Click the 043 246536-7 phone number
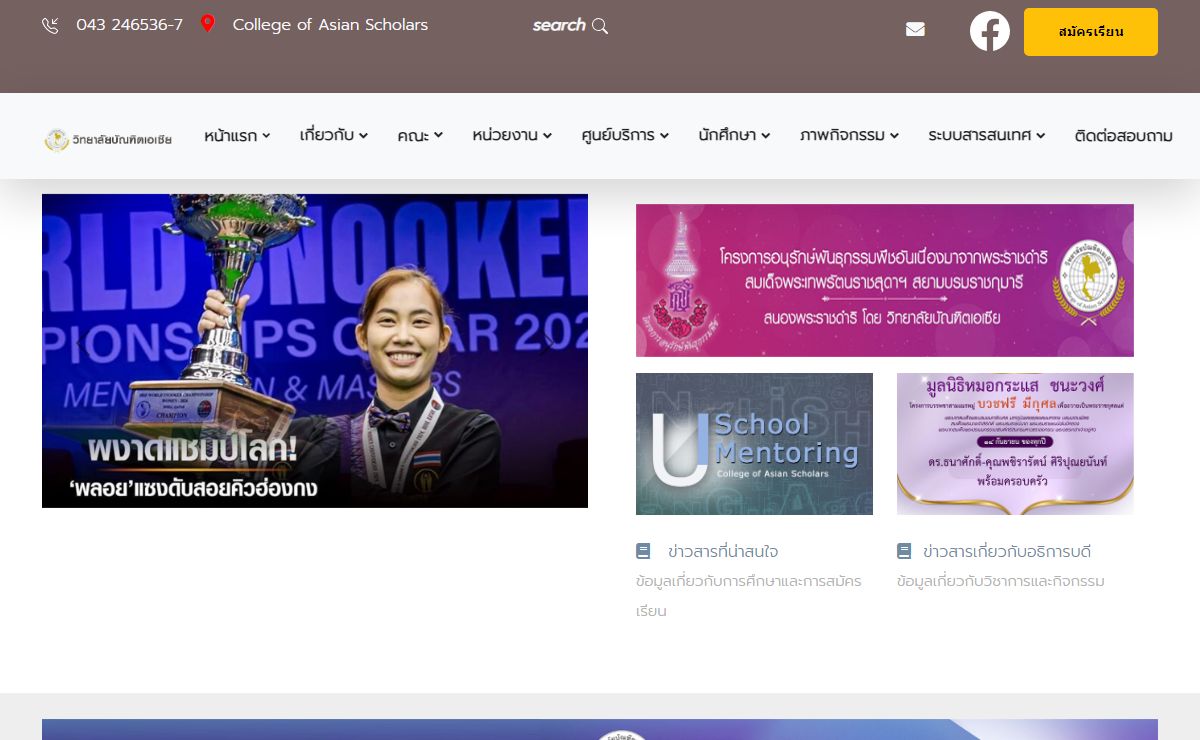The width and height of the screenshot is (1200, 740). point(130,25)
